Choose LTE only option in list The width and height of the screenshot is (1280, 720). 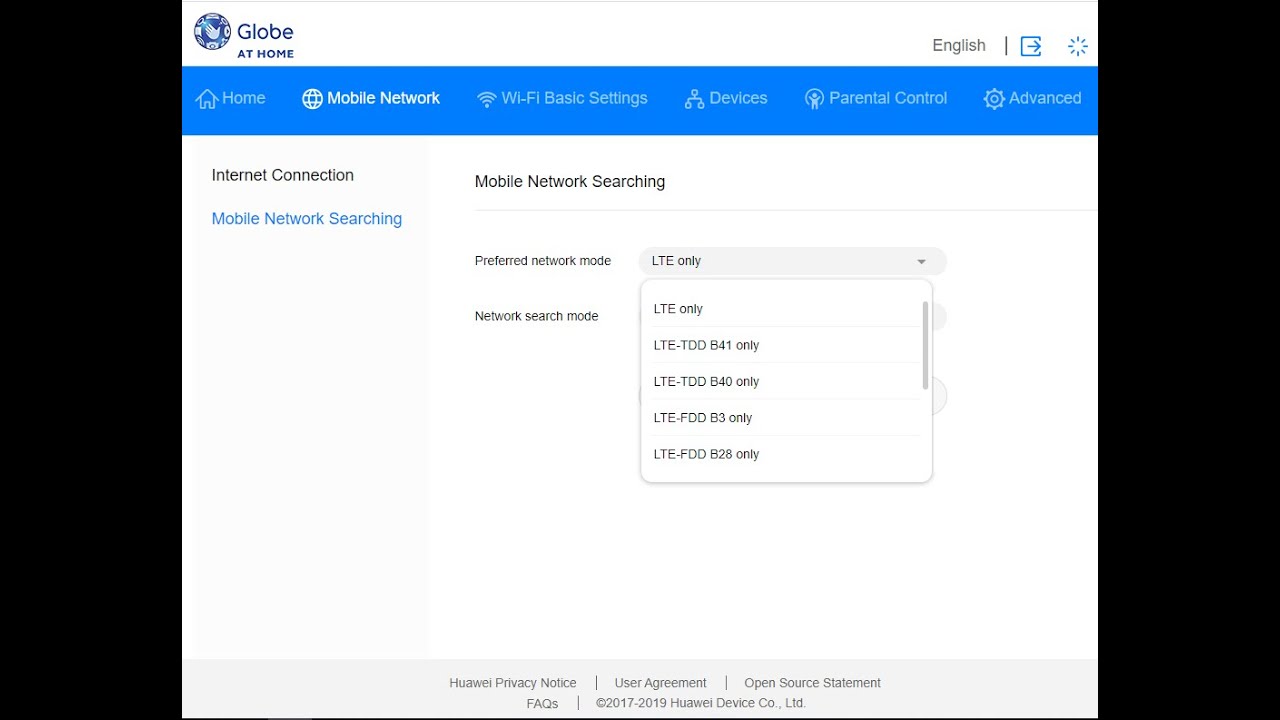[787, 309]
